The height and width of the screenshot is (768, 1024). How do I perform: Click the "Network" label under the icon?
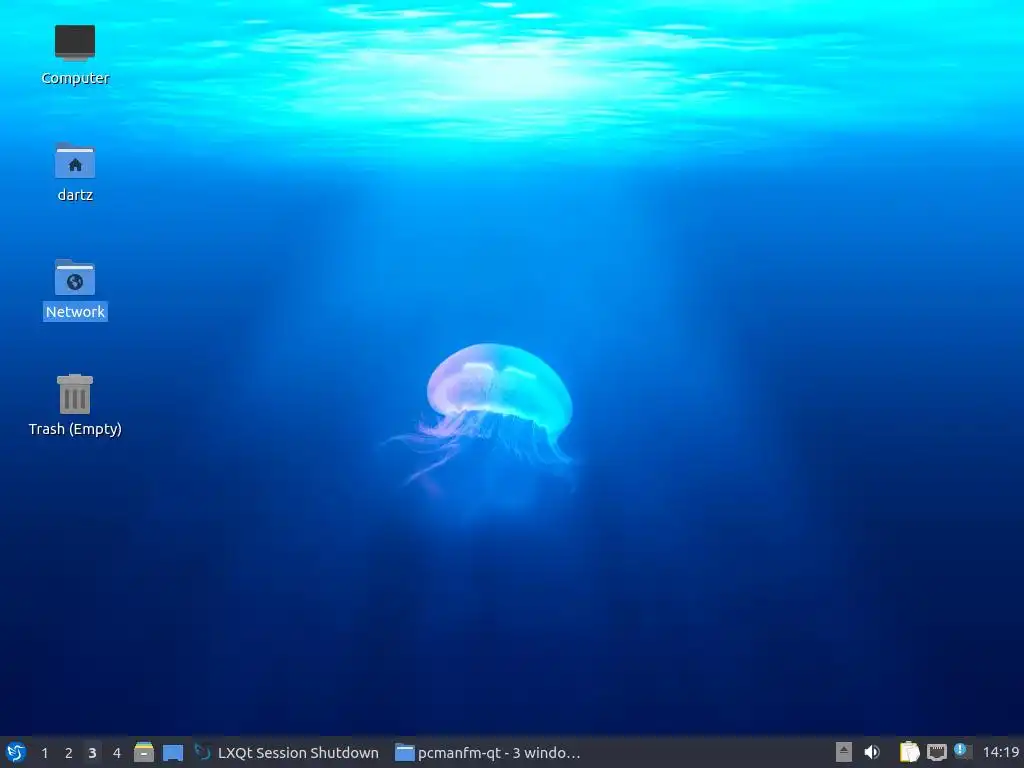click(75, 312)
